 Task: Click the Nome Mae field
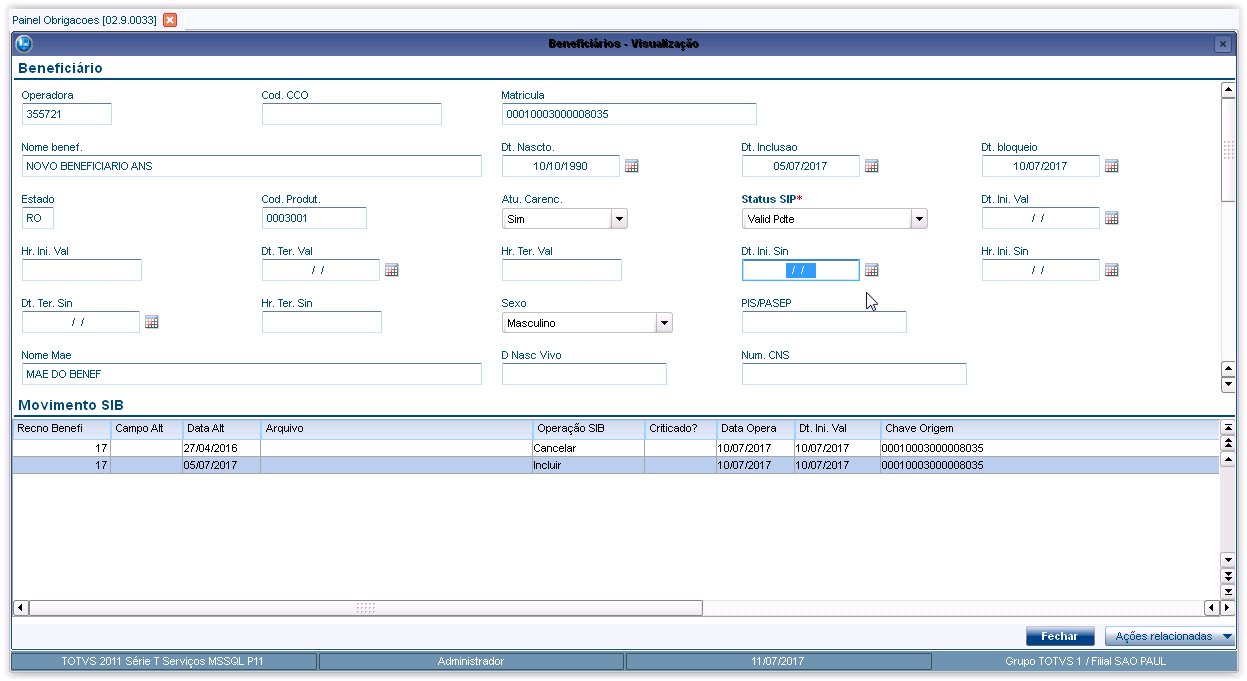(252, 374)
